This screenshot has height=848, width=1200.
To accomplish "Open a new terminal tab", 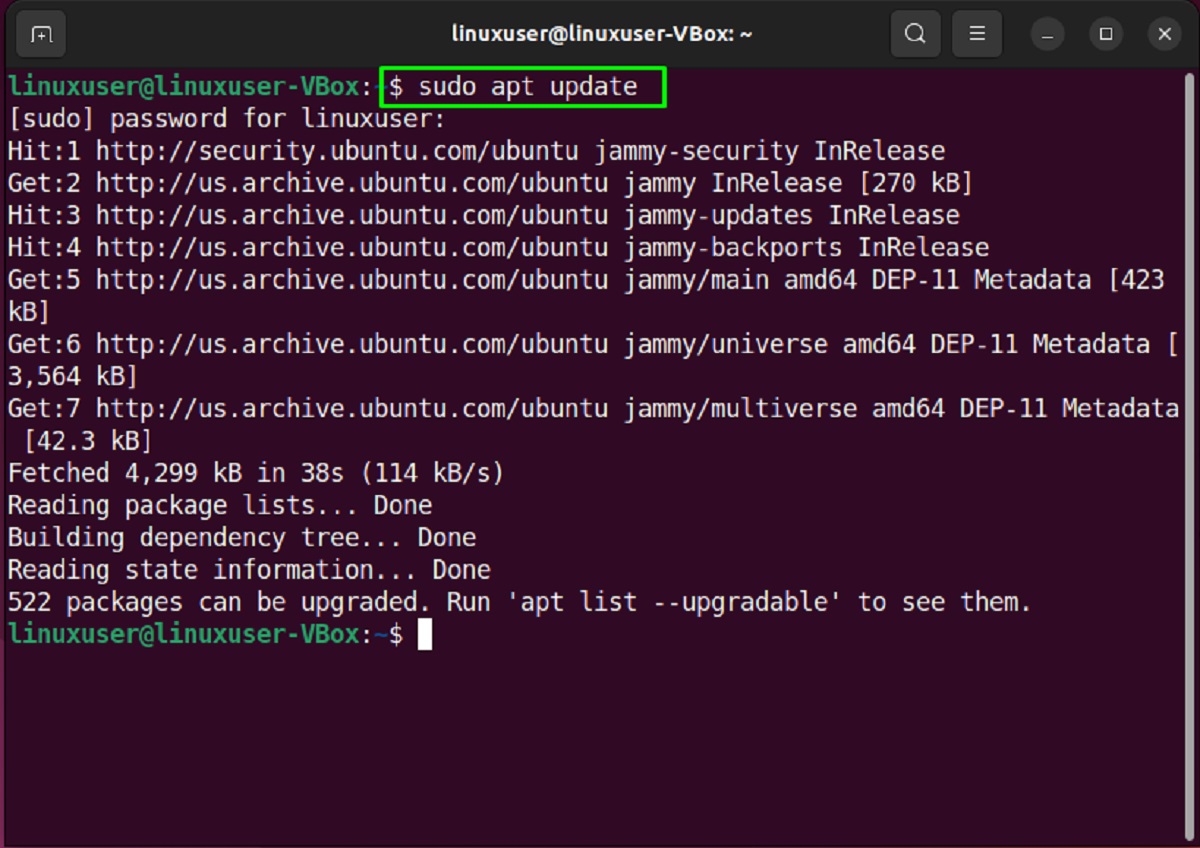I will tap(40, 33).
